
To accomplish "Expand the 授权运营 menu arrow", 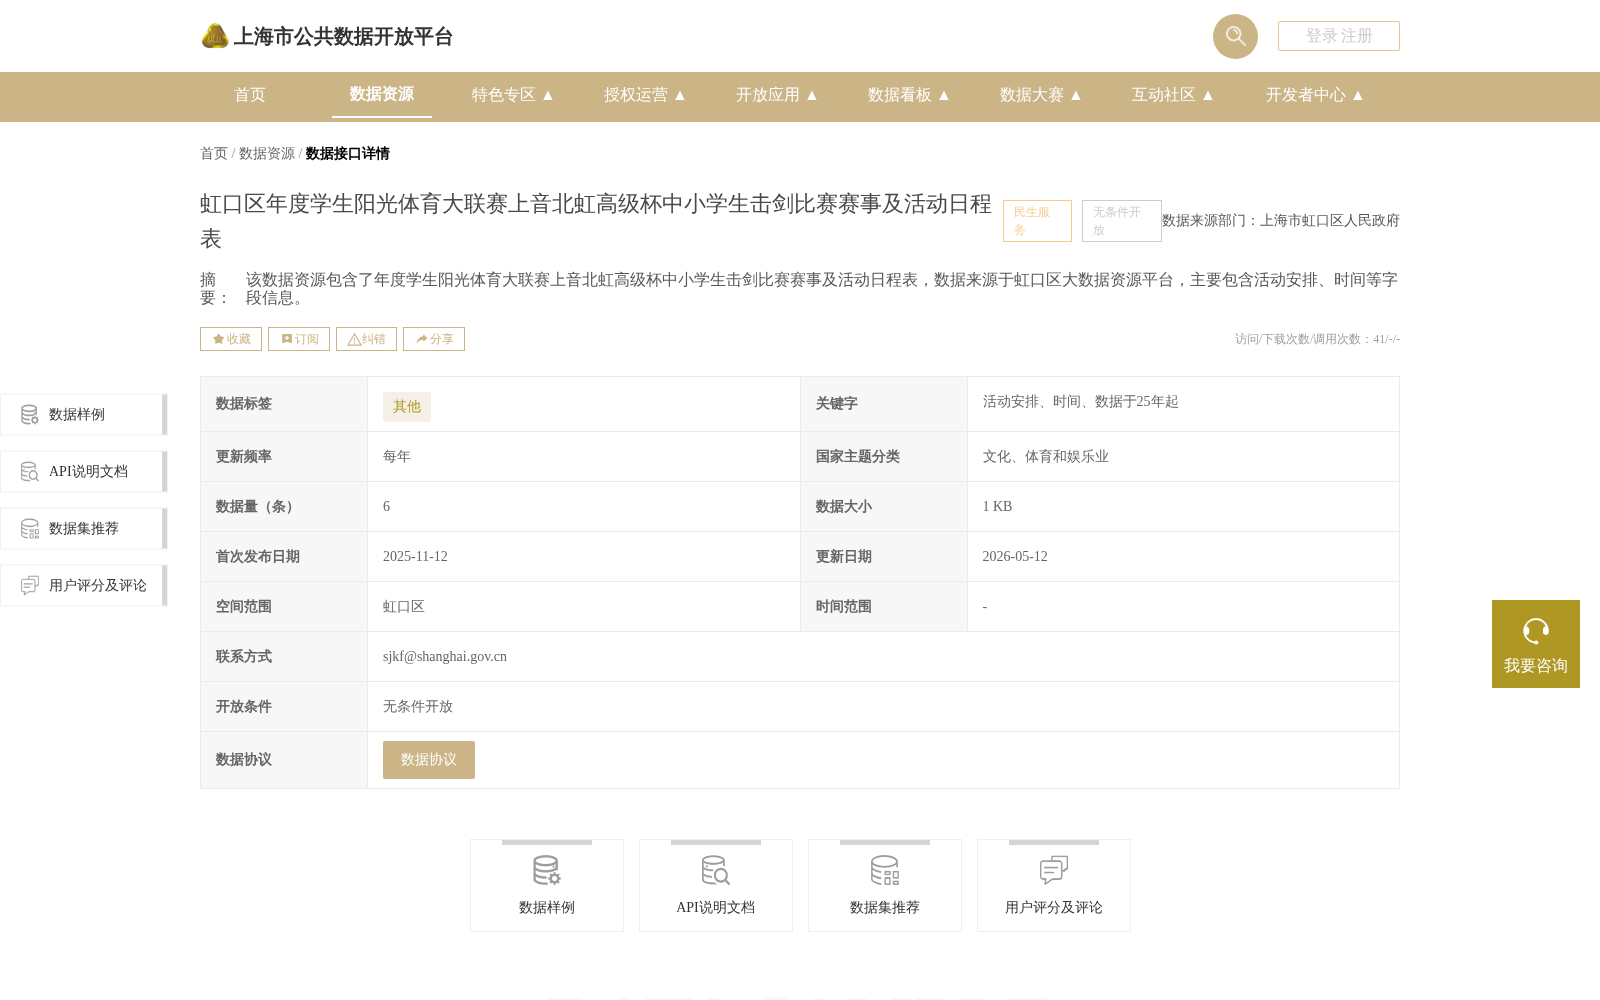I will click(680, 95).
